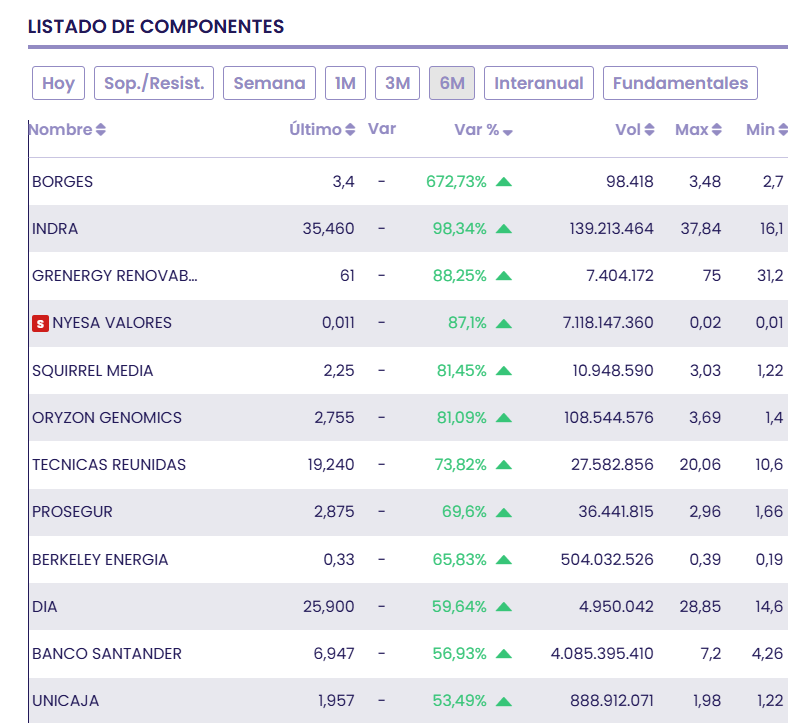Open the UNICAJA company link
This screenshot has height=723, width=804.
tap(66, 701)
